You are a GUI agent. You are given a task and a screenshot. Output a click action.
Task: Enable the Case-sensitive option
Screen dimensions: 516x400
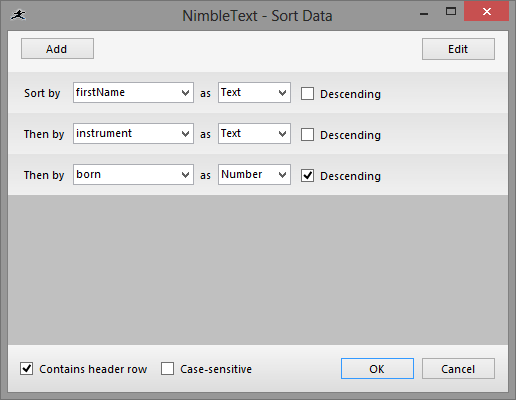pyautogui.click(x=167, y=369)
